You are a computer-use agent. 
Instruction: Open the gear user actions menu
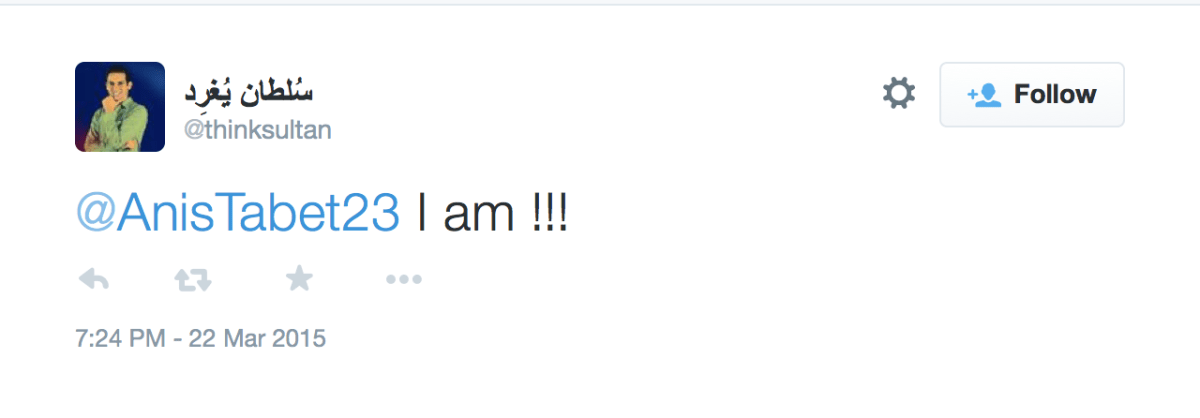point(898,94)
